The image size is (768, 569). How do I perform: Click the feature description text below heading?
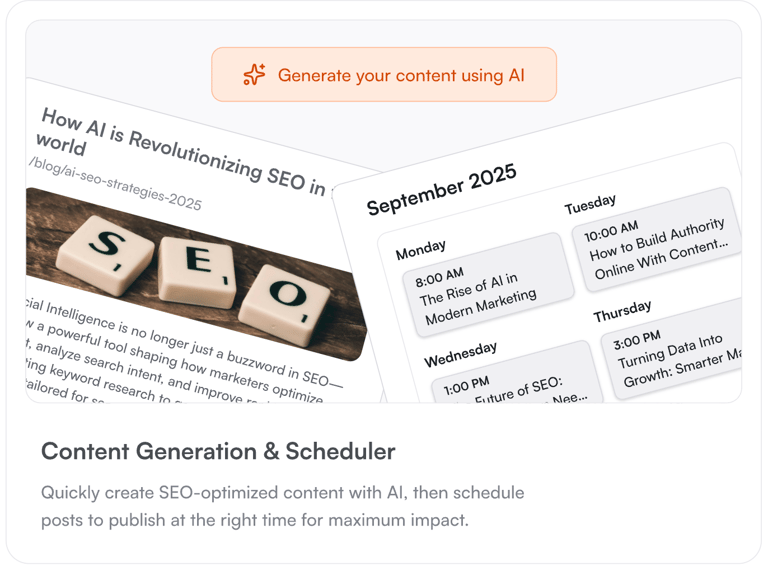(x=282, y=506)
